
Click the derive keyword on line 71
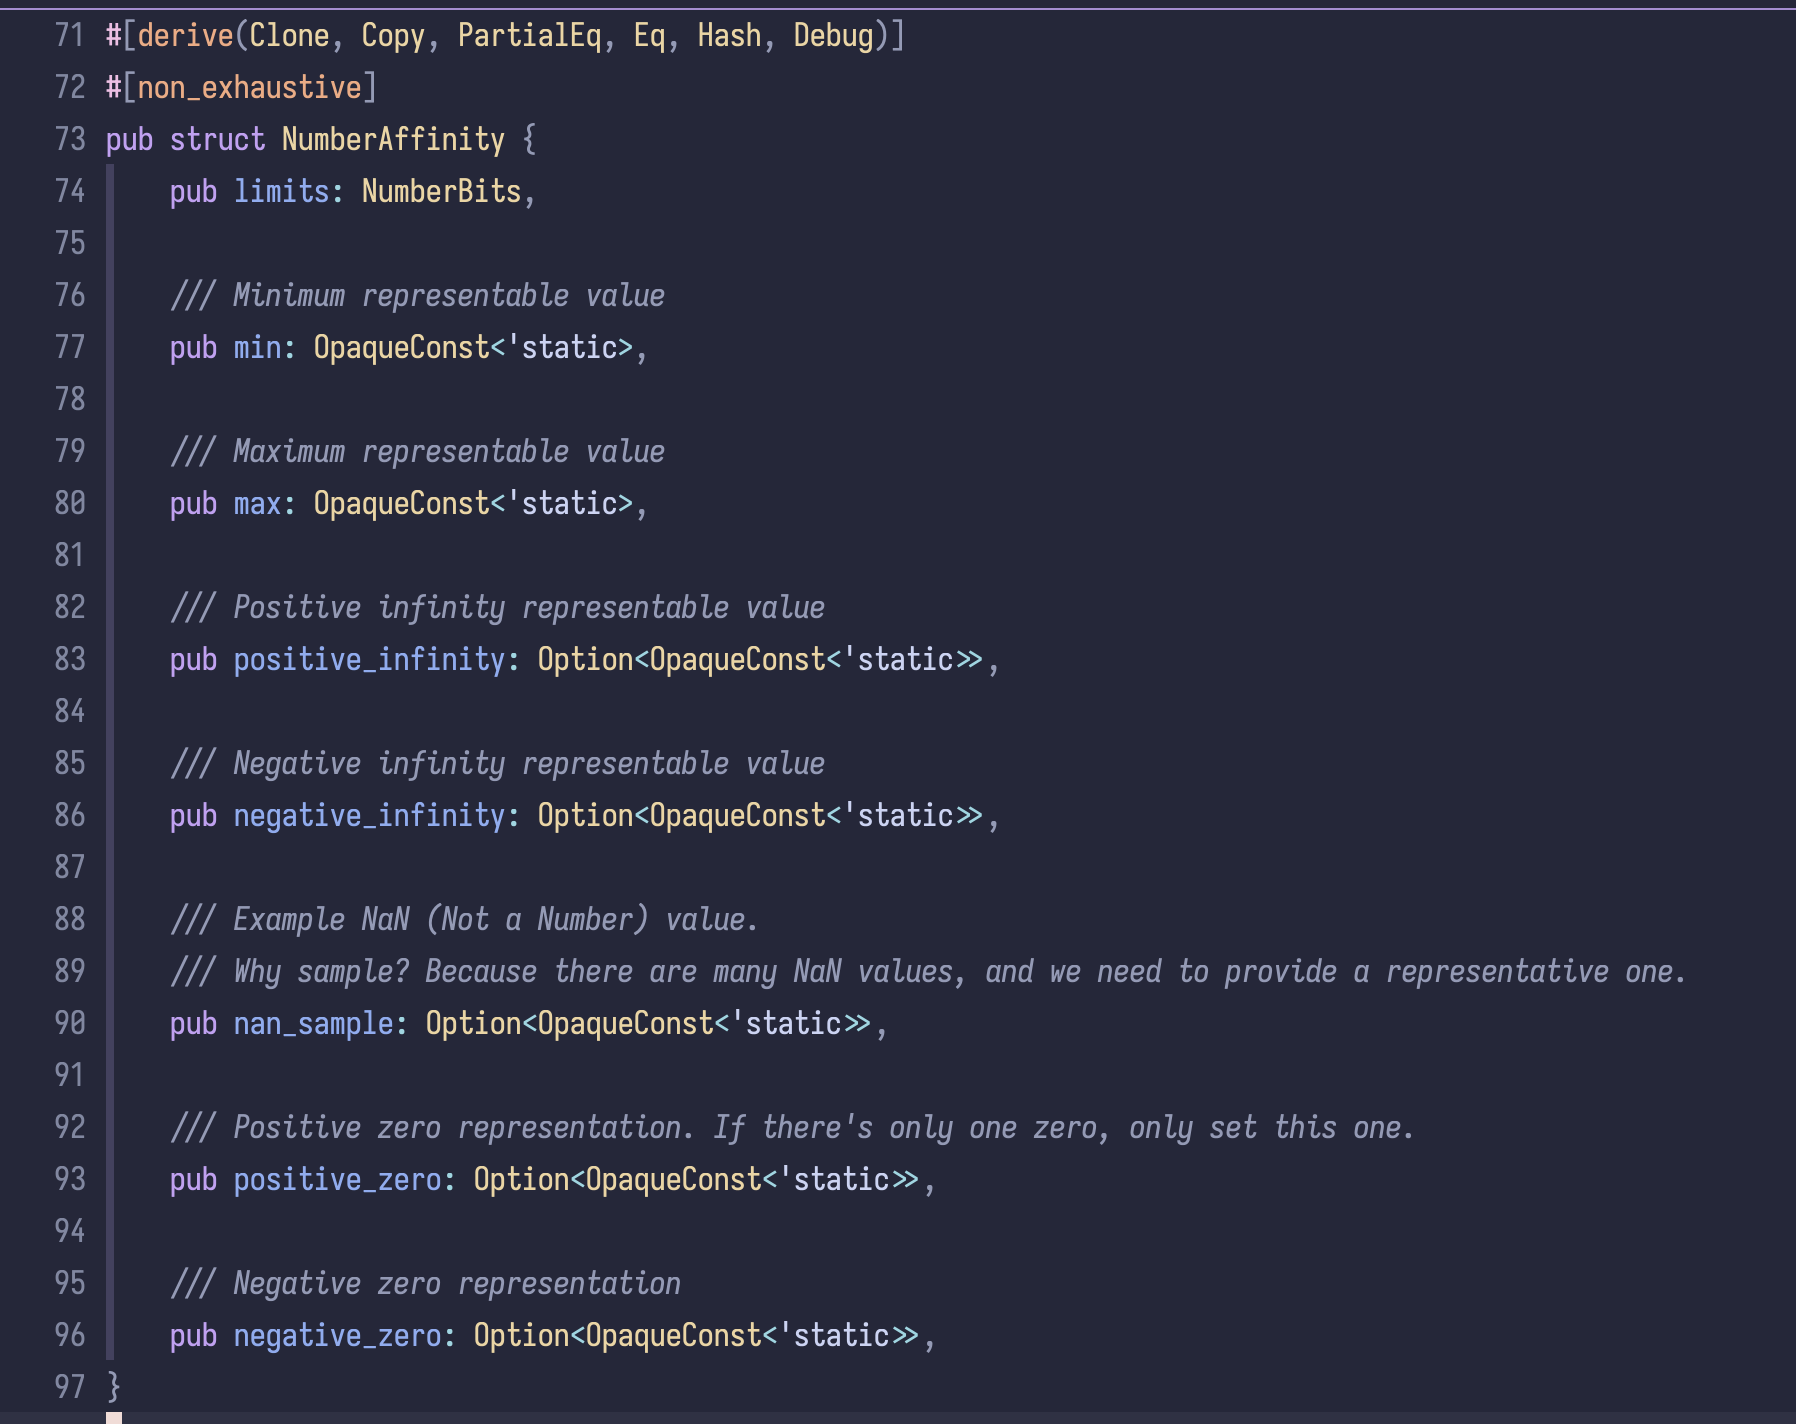click(185, 35)
